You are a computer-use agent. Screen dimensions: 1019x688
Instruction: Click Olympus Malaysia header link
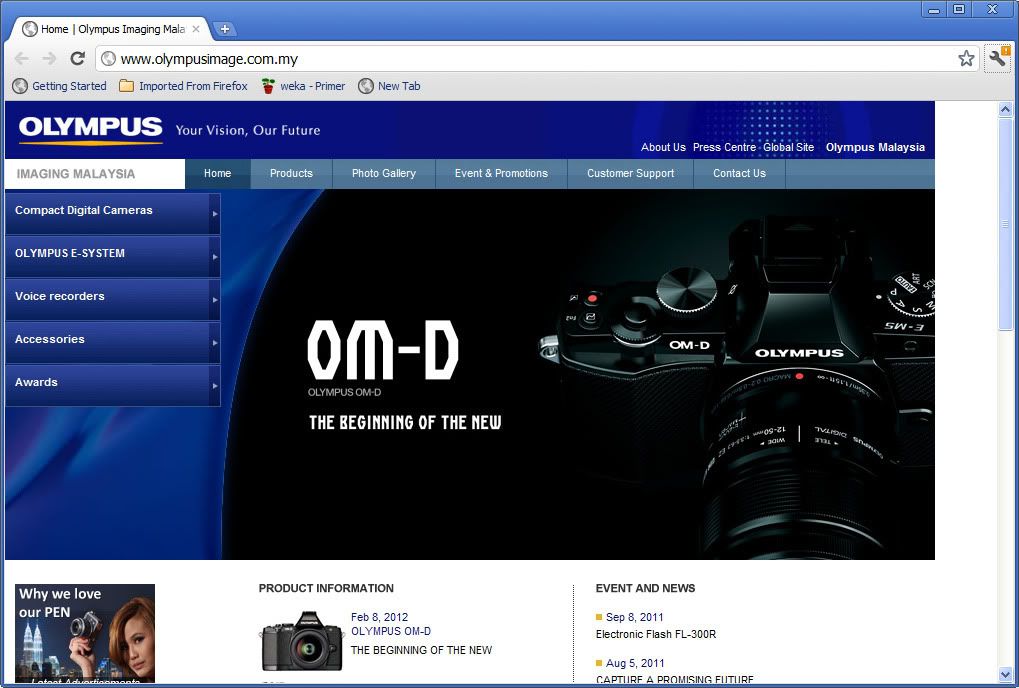point(875,147)
